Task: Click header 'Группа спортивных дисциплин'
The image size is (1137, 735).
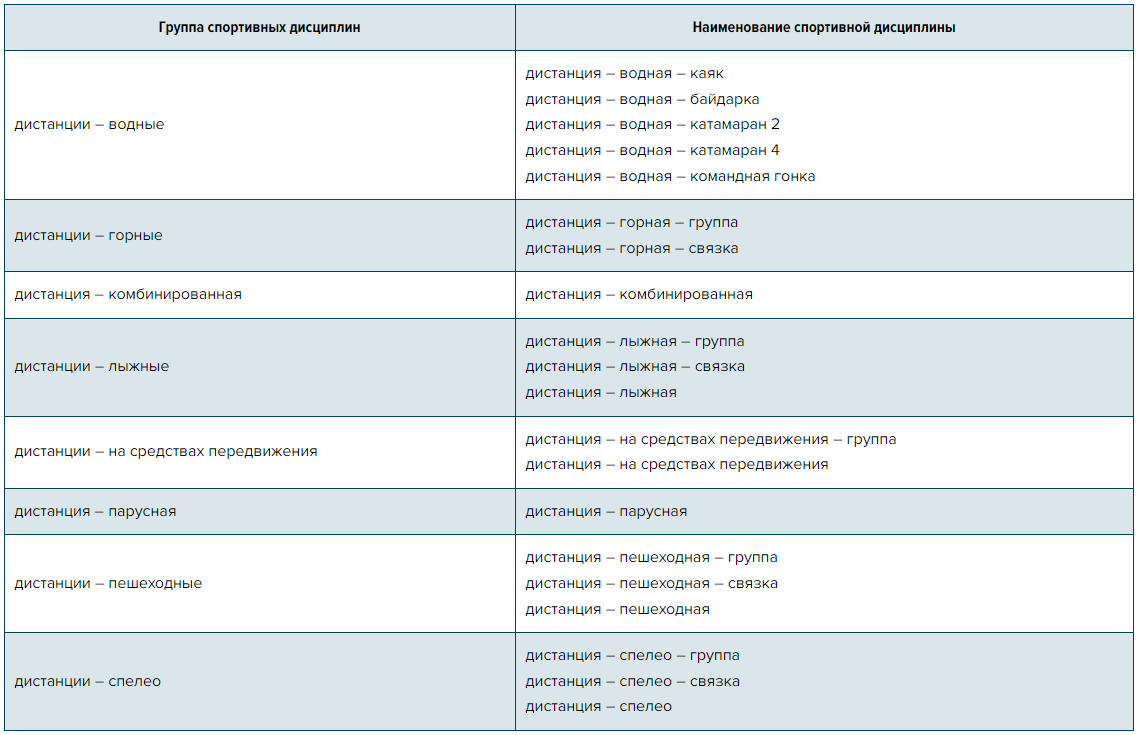Action: pos(259,28)
